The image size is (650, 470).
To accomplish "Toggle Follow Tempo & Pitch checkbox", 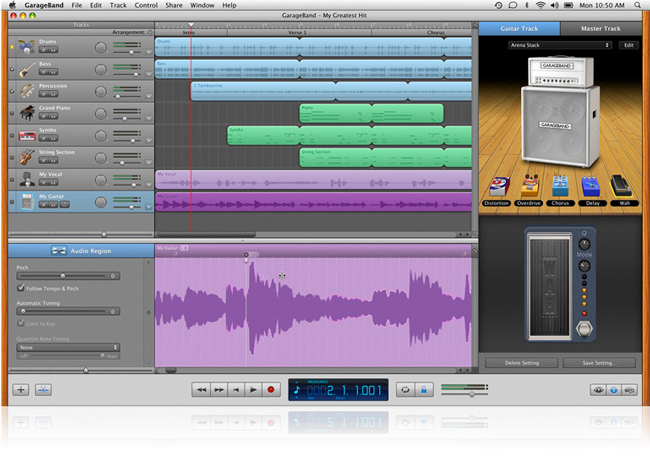I will (x=19, y=288).
